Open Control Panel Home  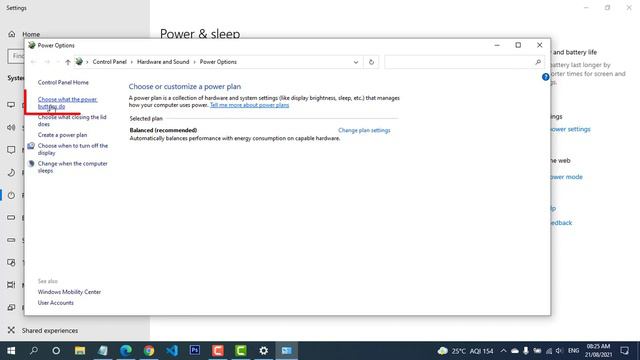pos(63,82)
